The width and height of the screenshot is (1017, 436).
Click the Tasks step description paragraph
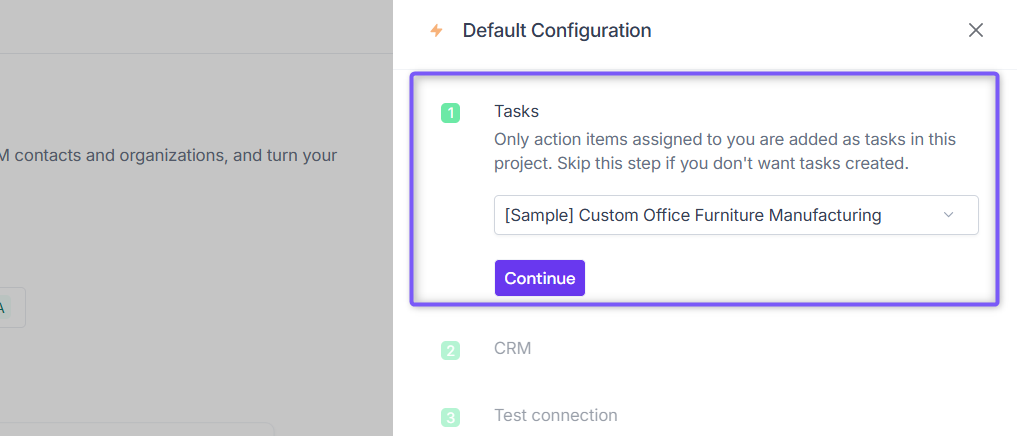[725, 151]
